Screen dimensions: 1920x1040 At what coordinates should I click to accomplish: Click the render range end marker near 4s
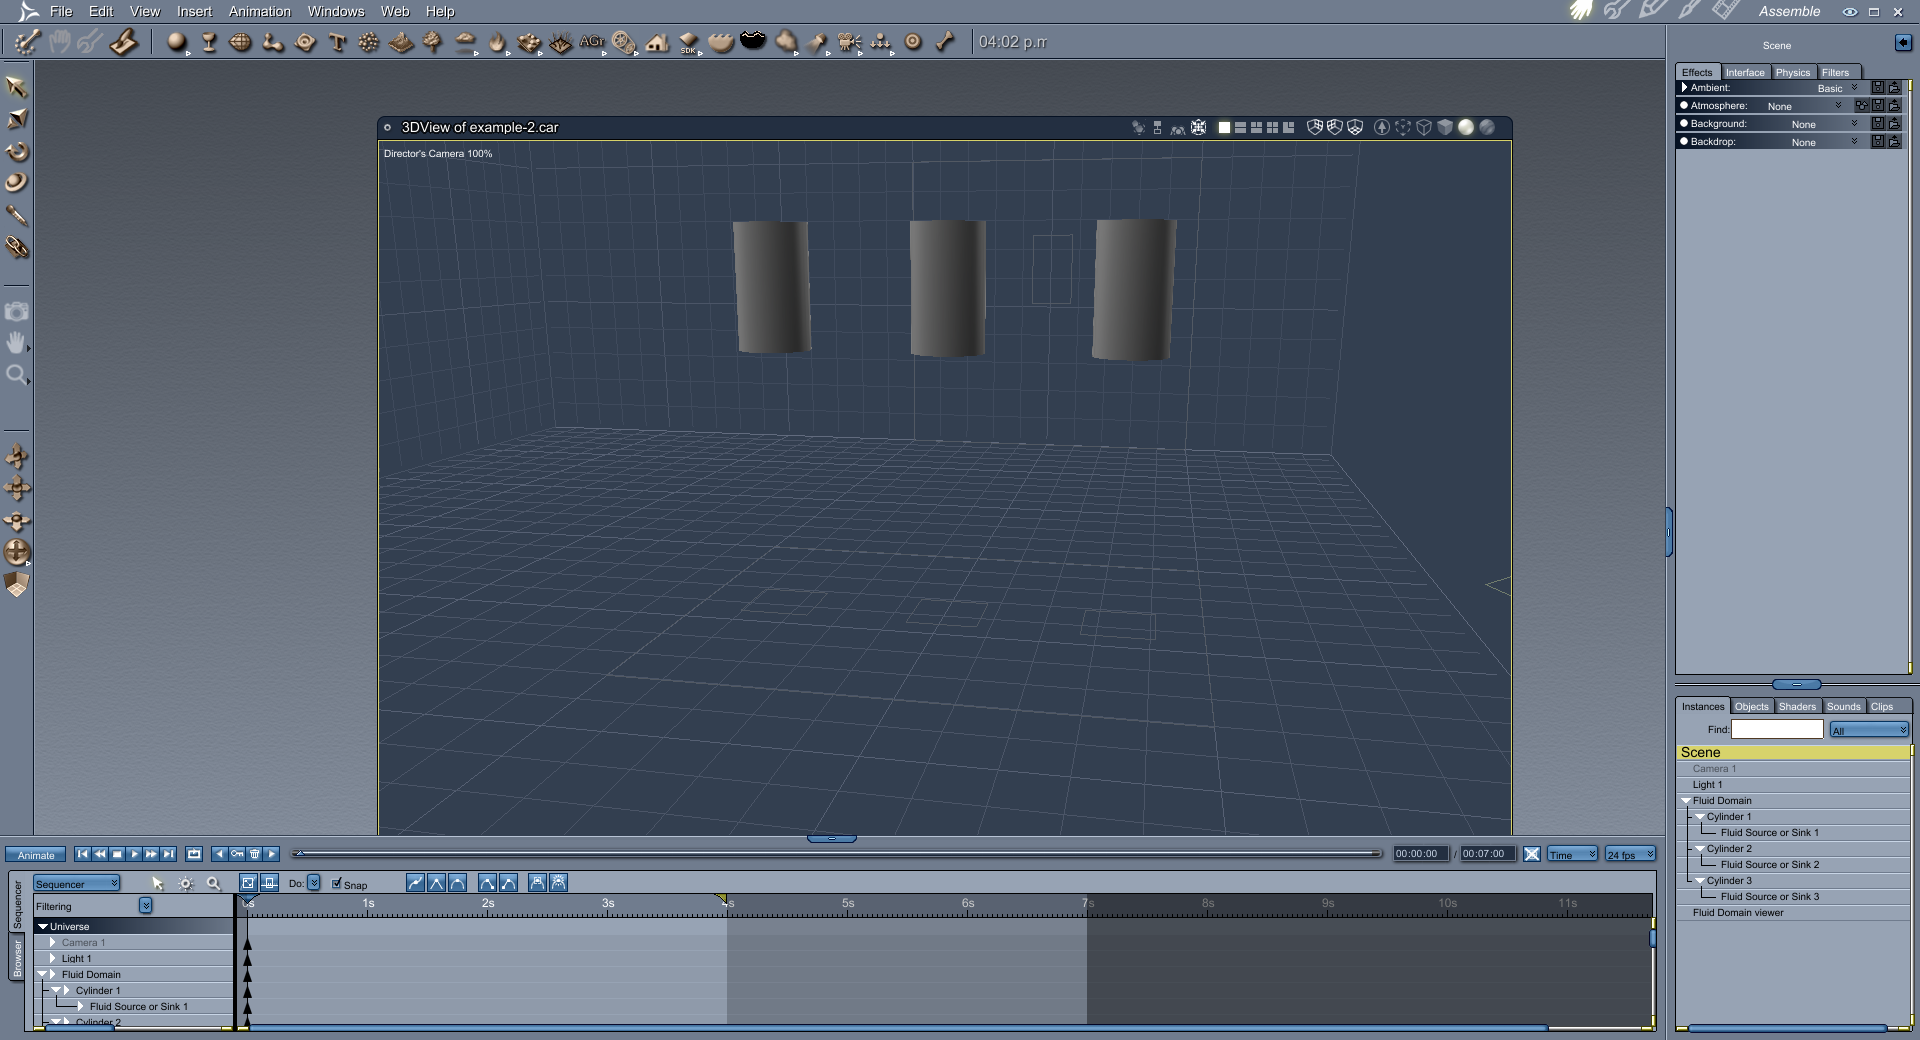[x=721, y=899]
